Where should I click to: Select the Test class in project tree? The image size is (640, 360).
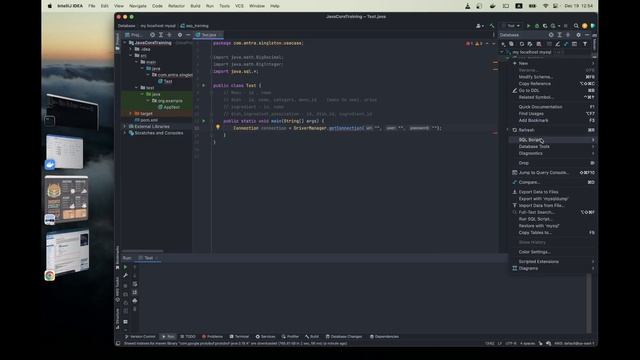165,82
